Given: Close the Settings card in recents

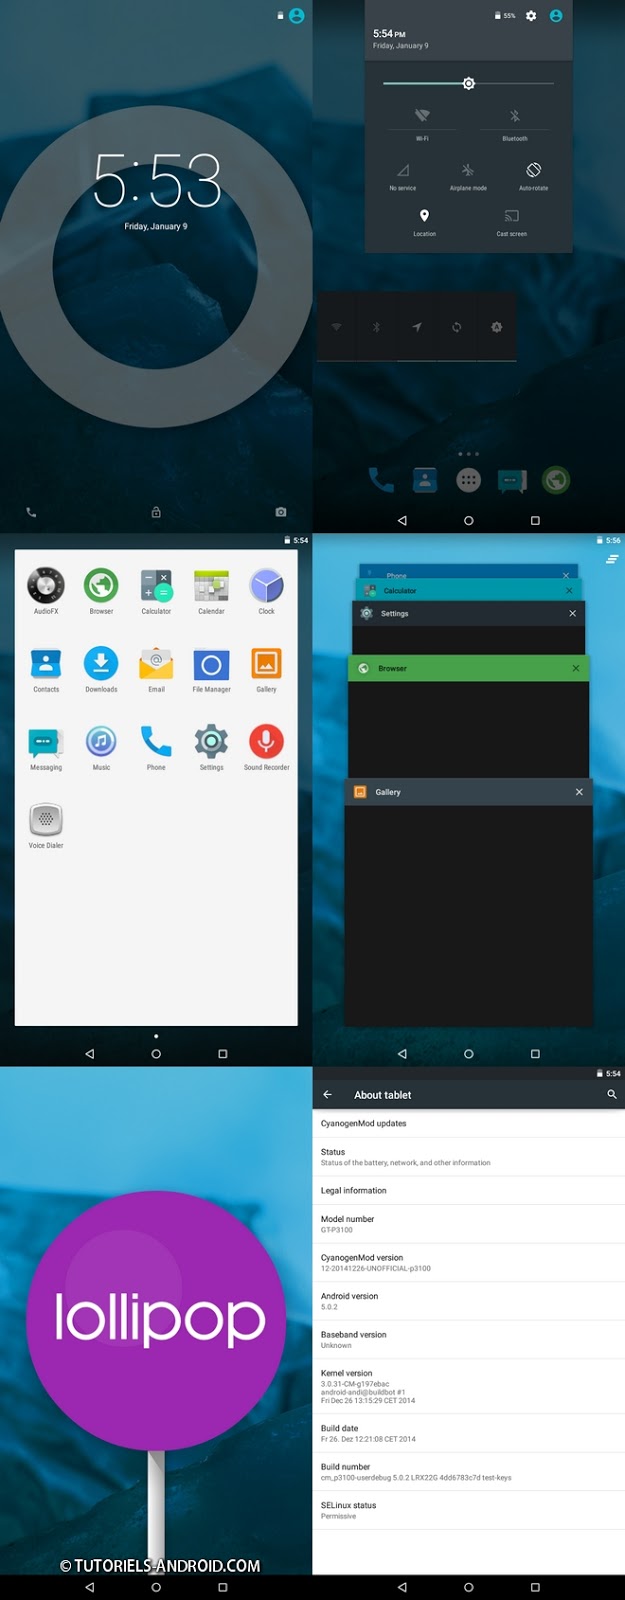Looking at the screenshot, I should 573,613.
